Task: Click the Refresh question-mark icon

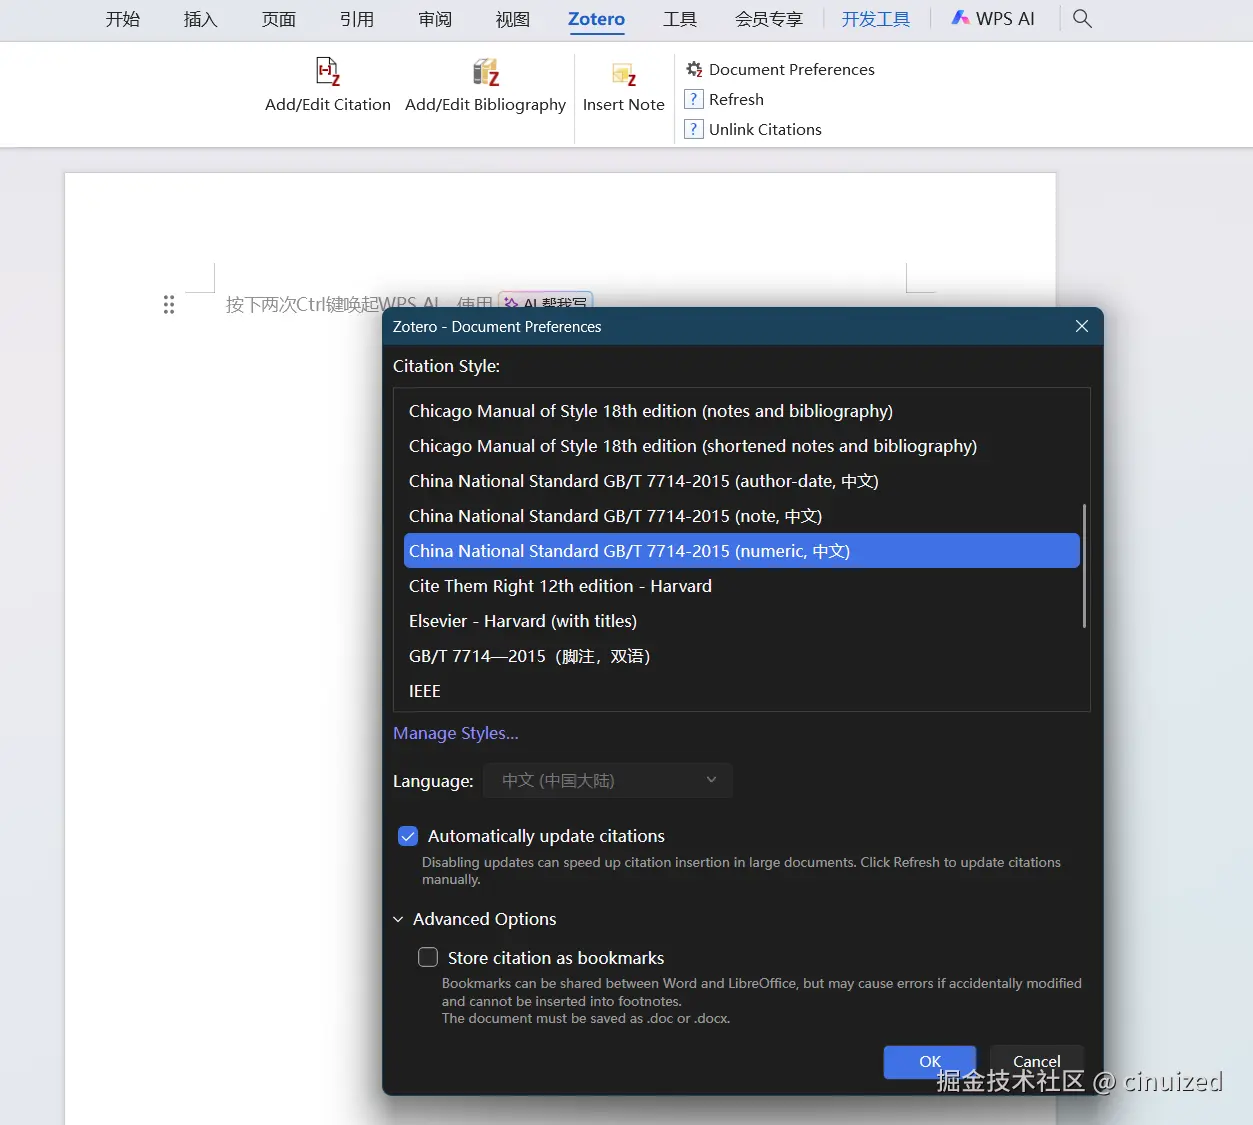Action: [x=694, y=99]
